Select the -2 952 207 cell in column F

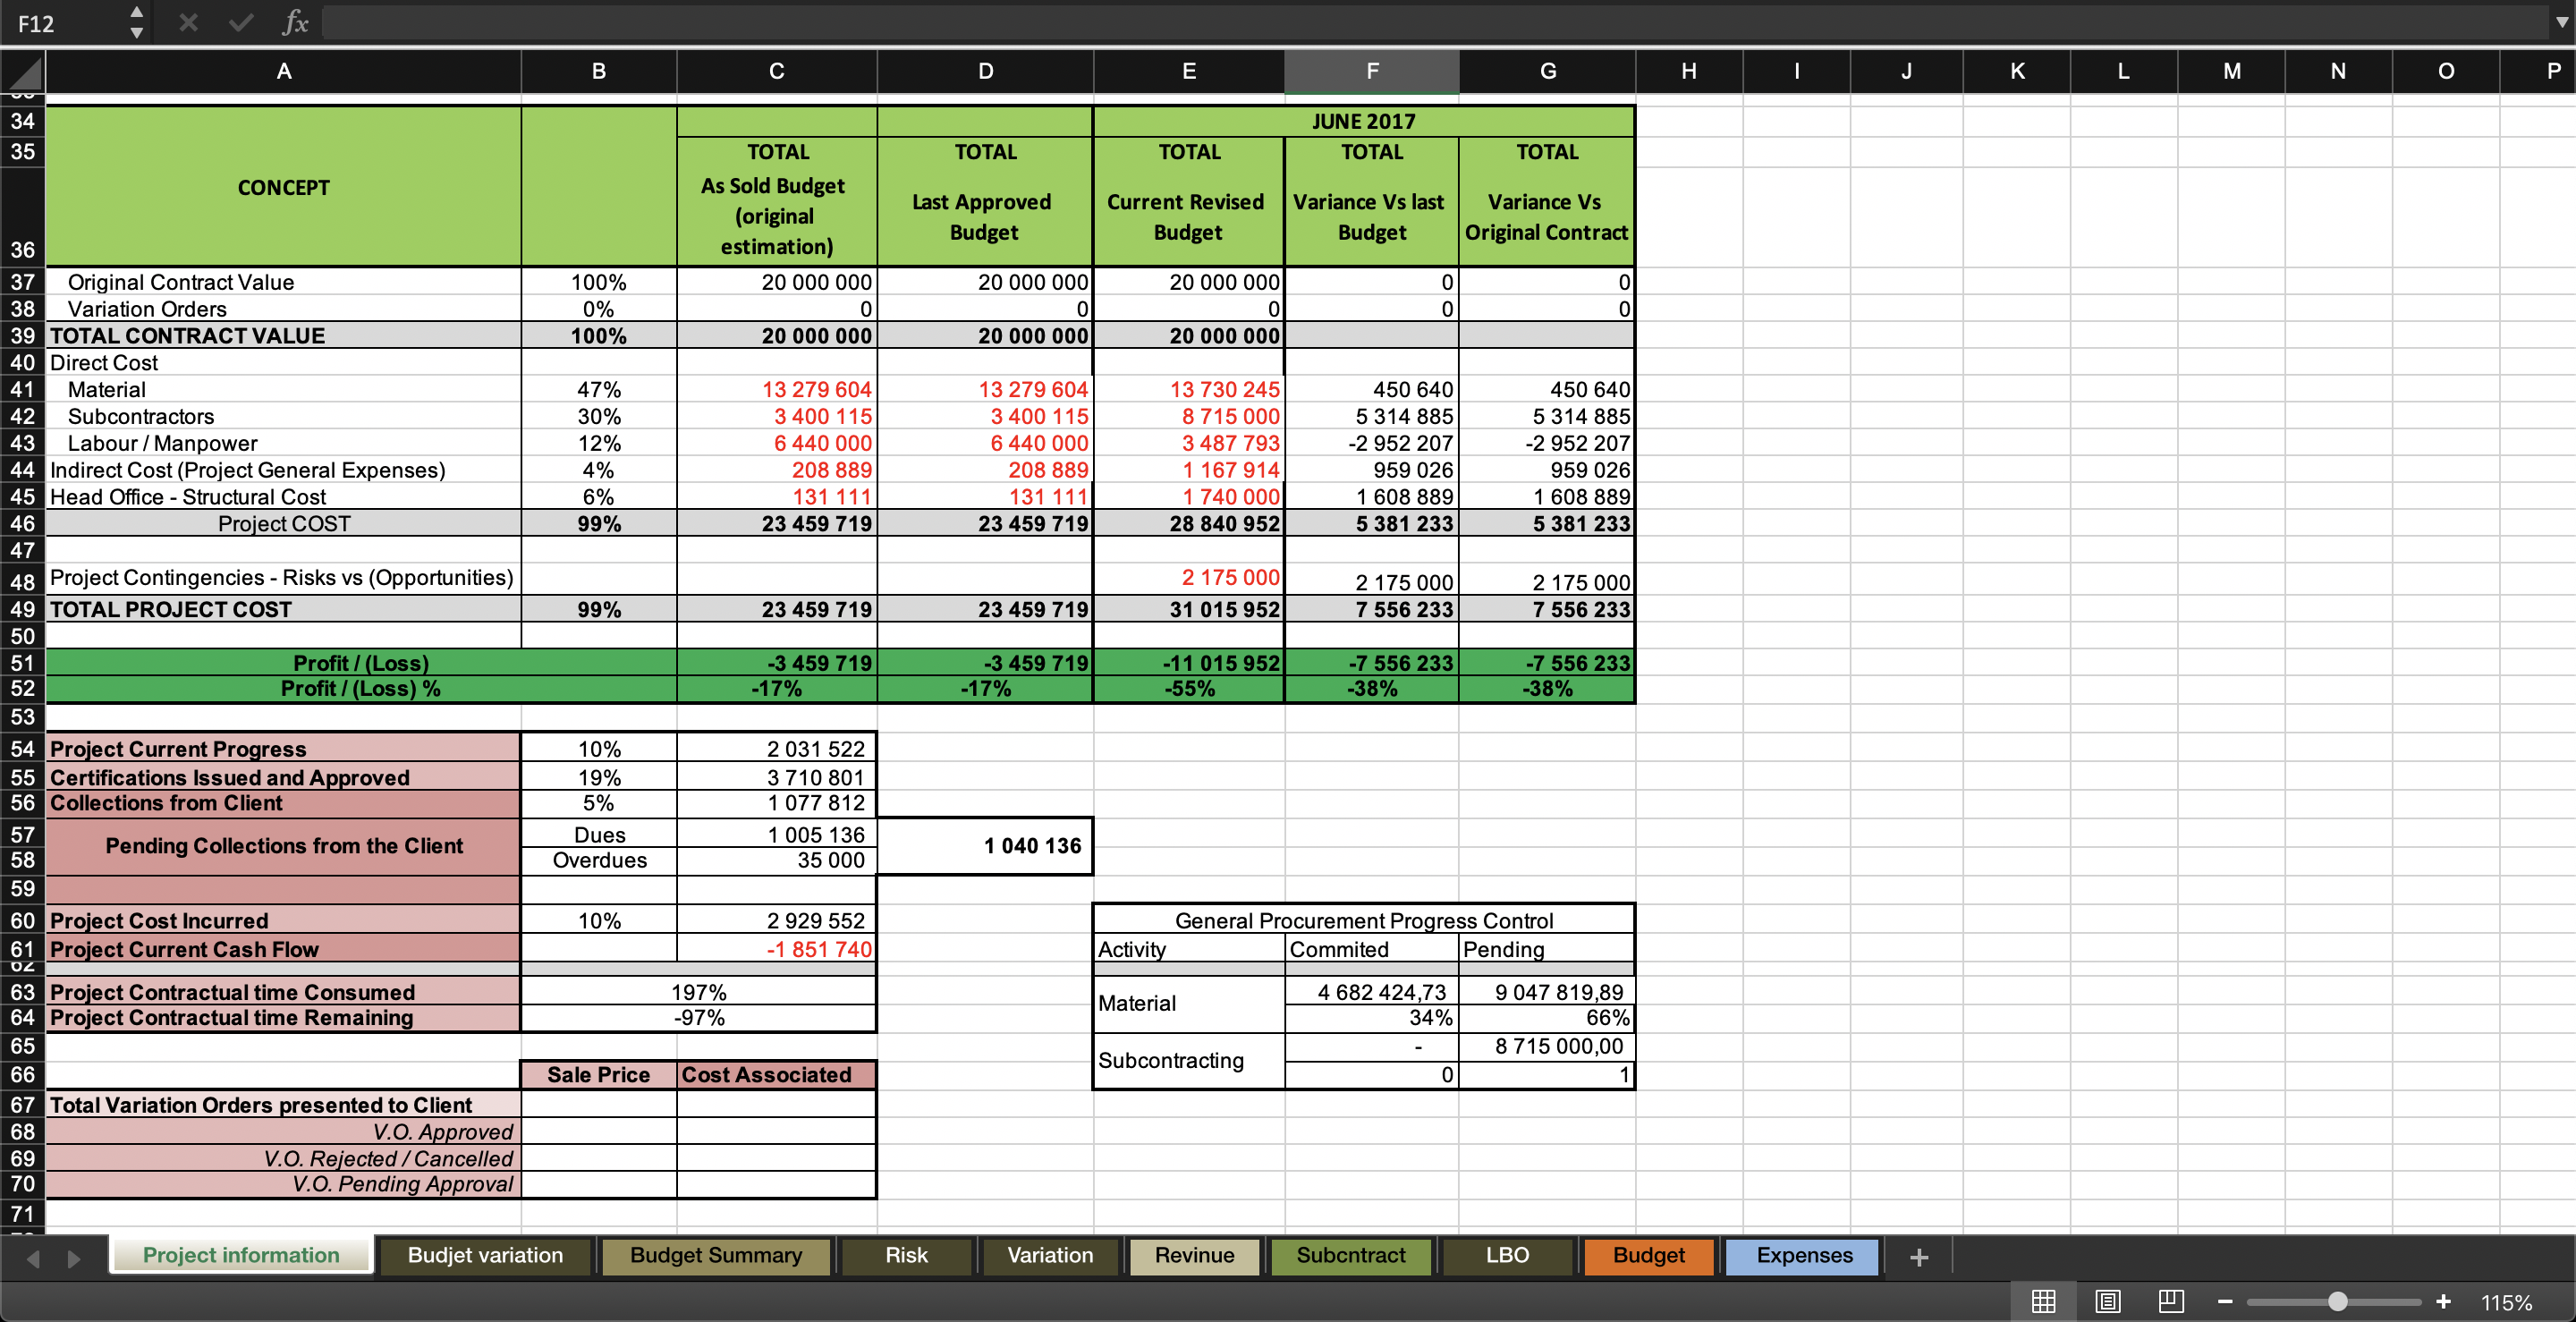[1372, 443]
